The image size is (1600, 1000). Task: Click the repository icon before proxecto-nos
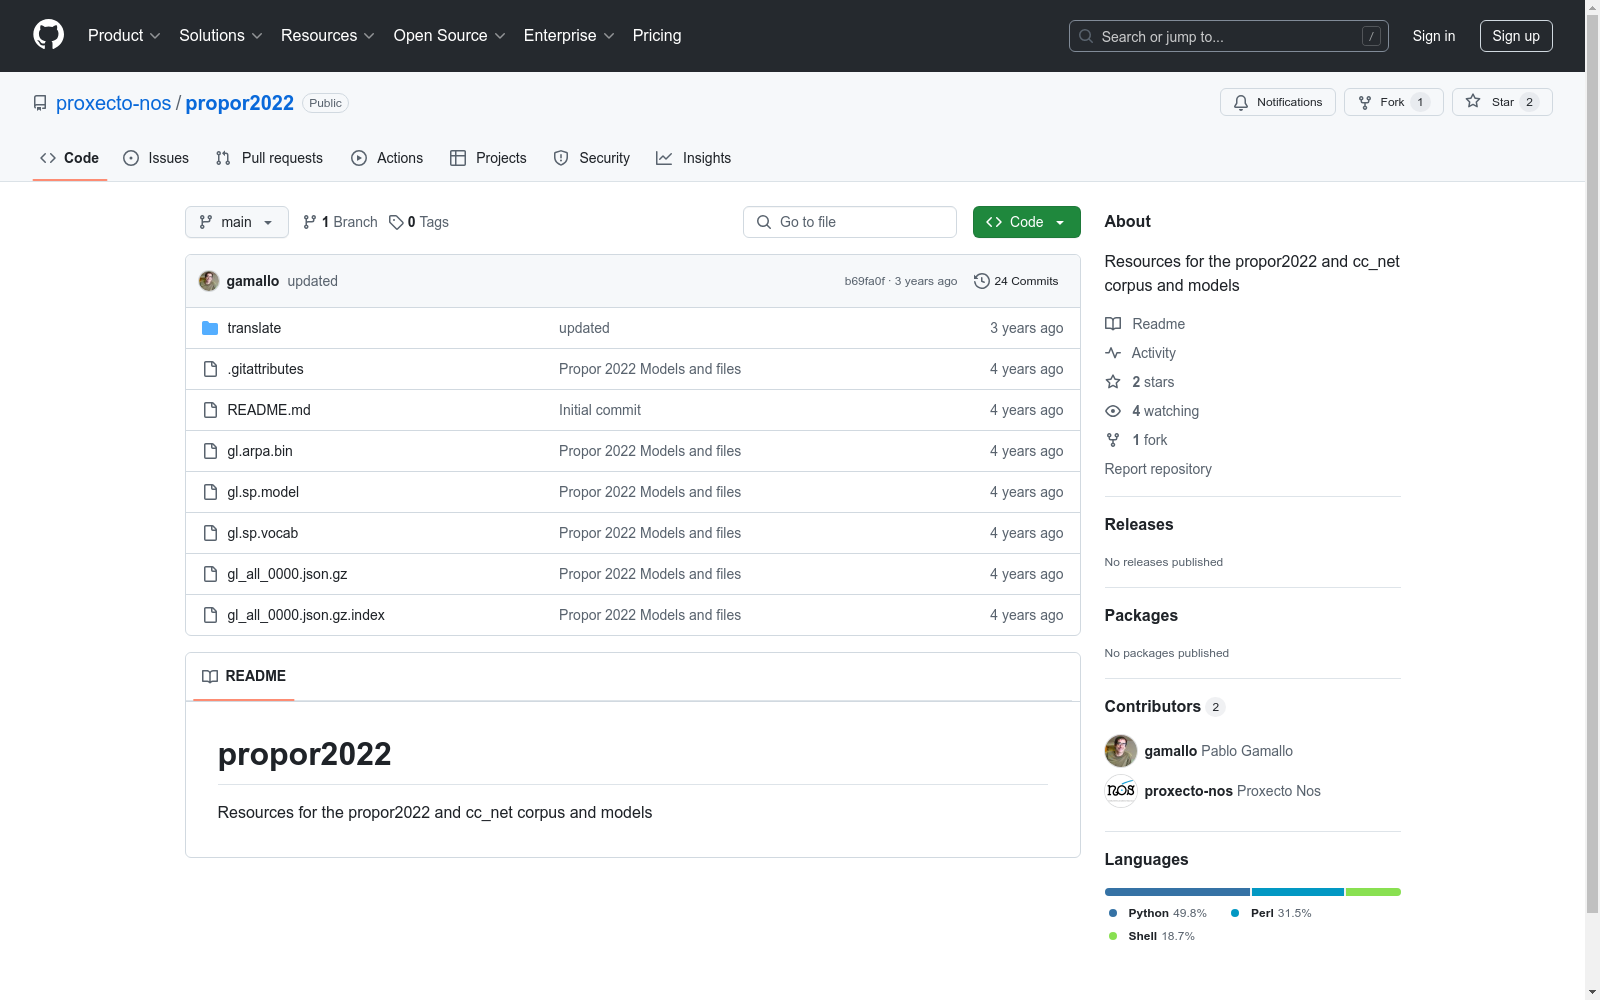click(40, 103)
